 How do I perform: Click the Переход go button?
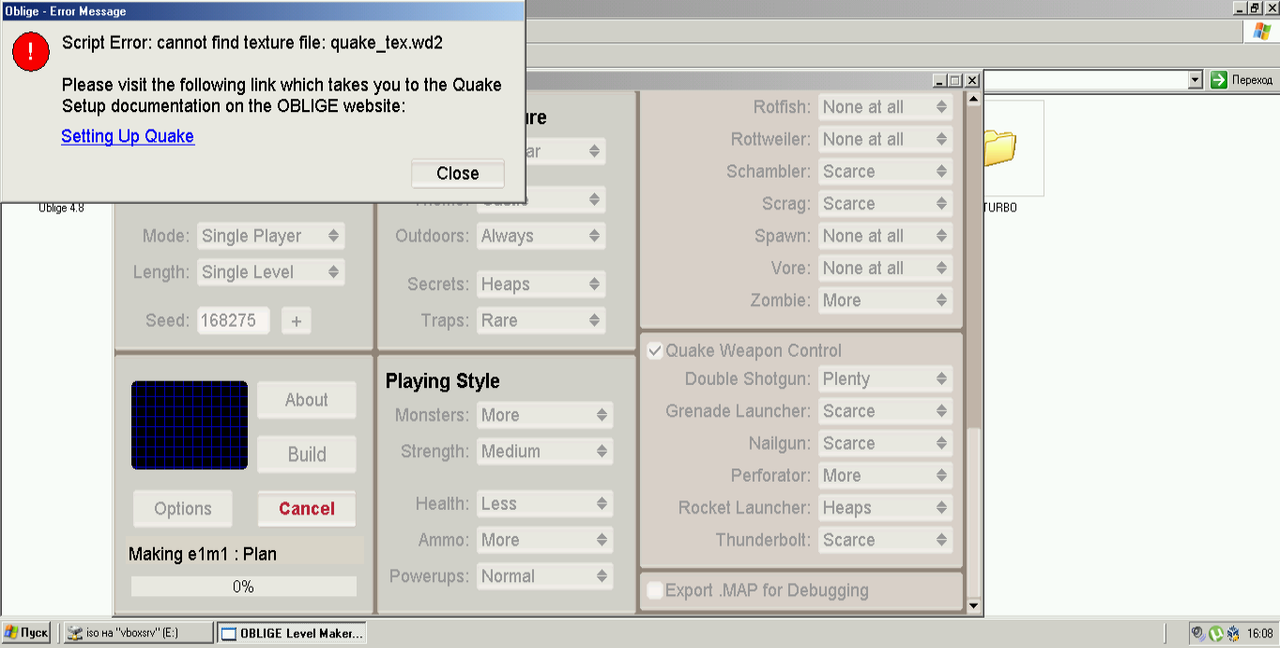(1243, 80)
